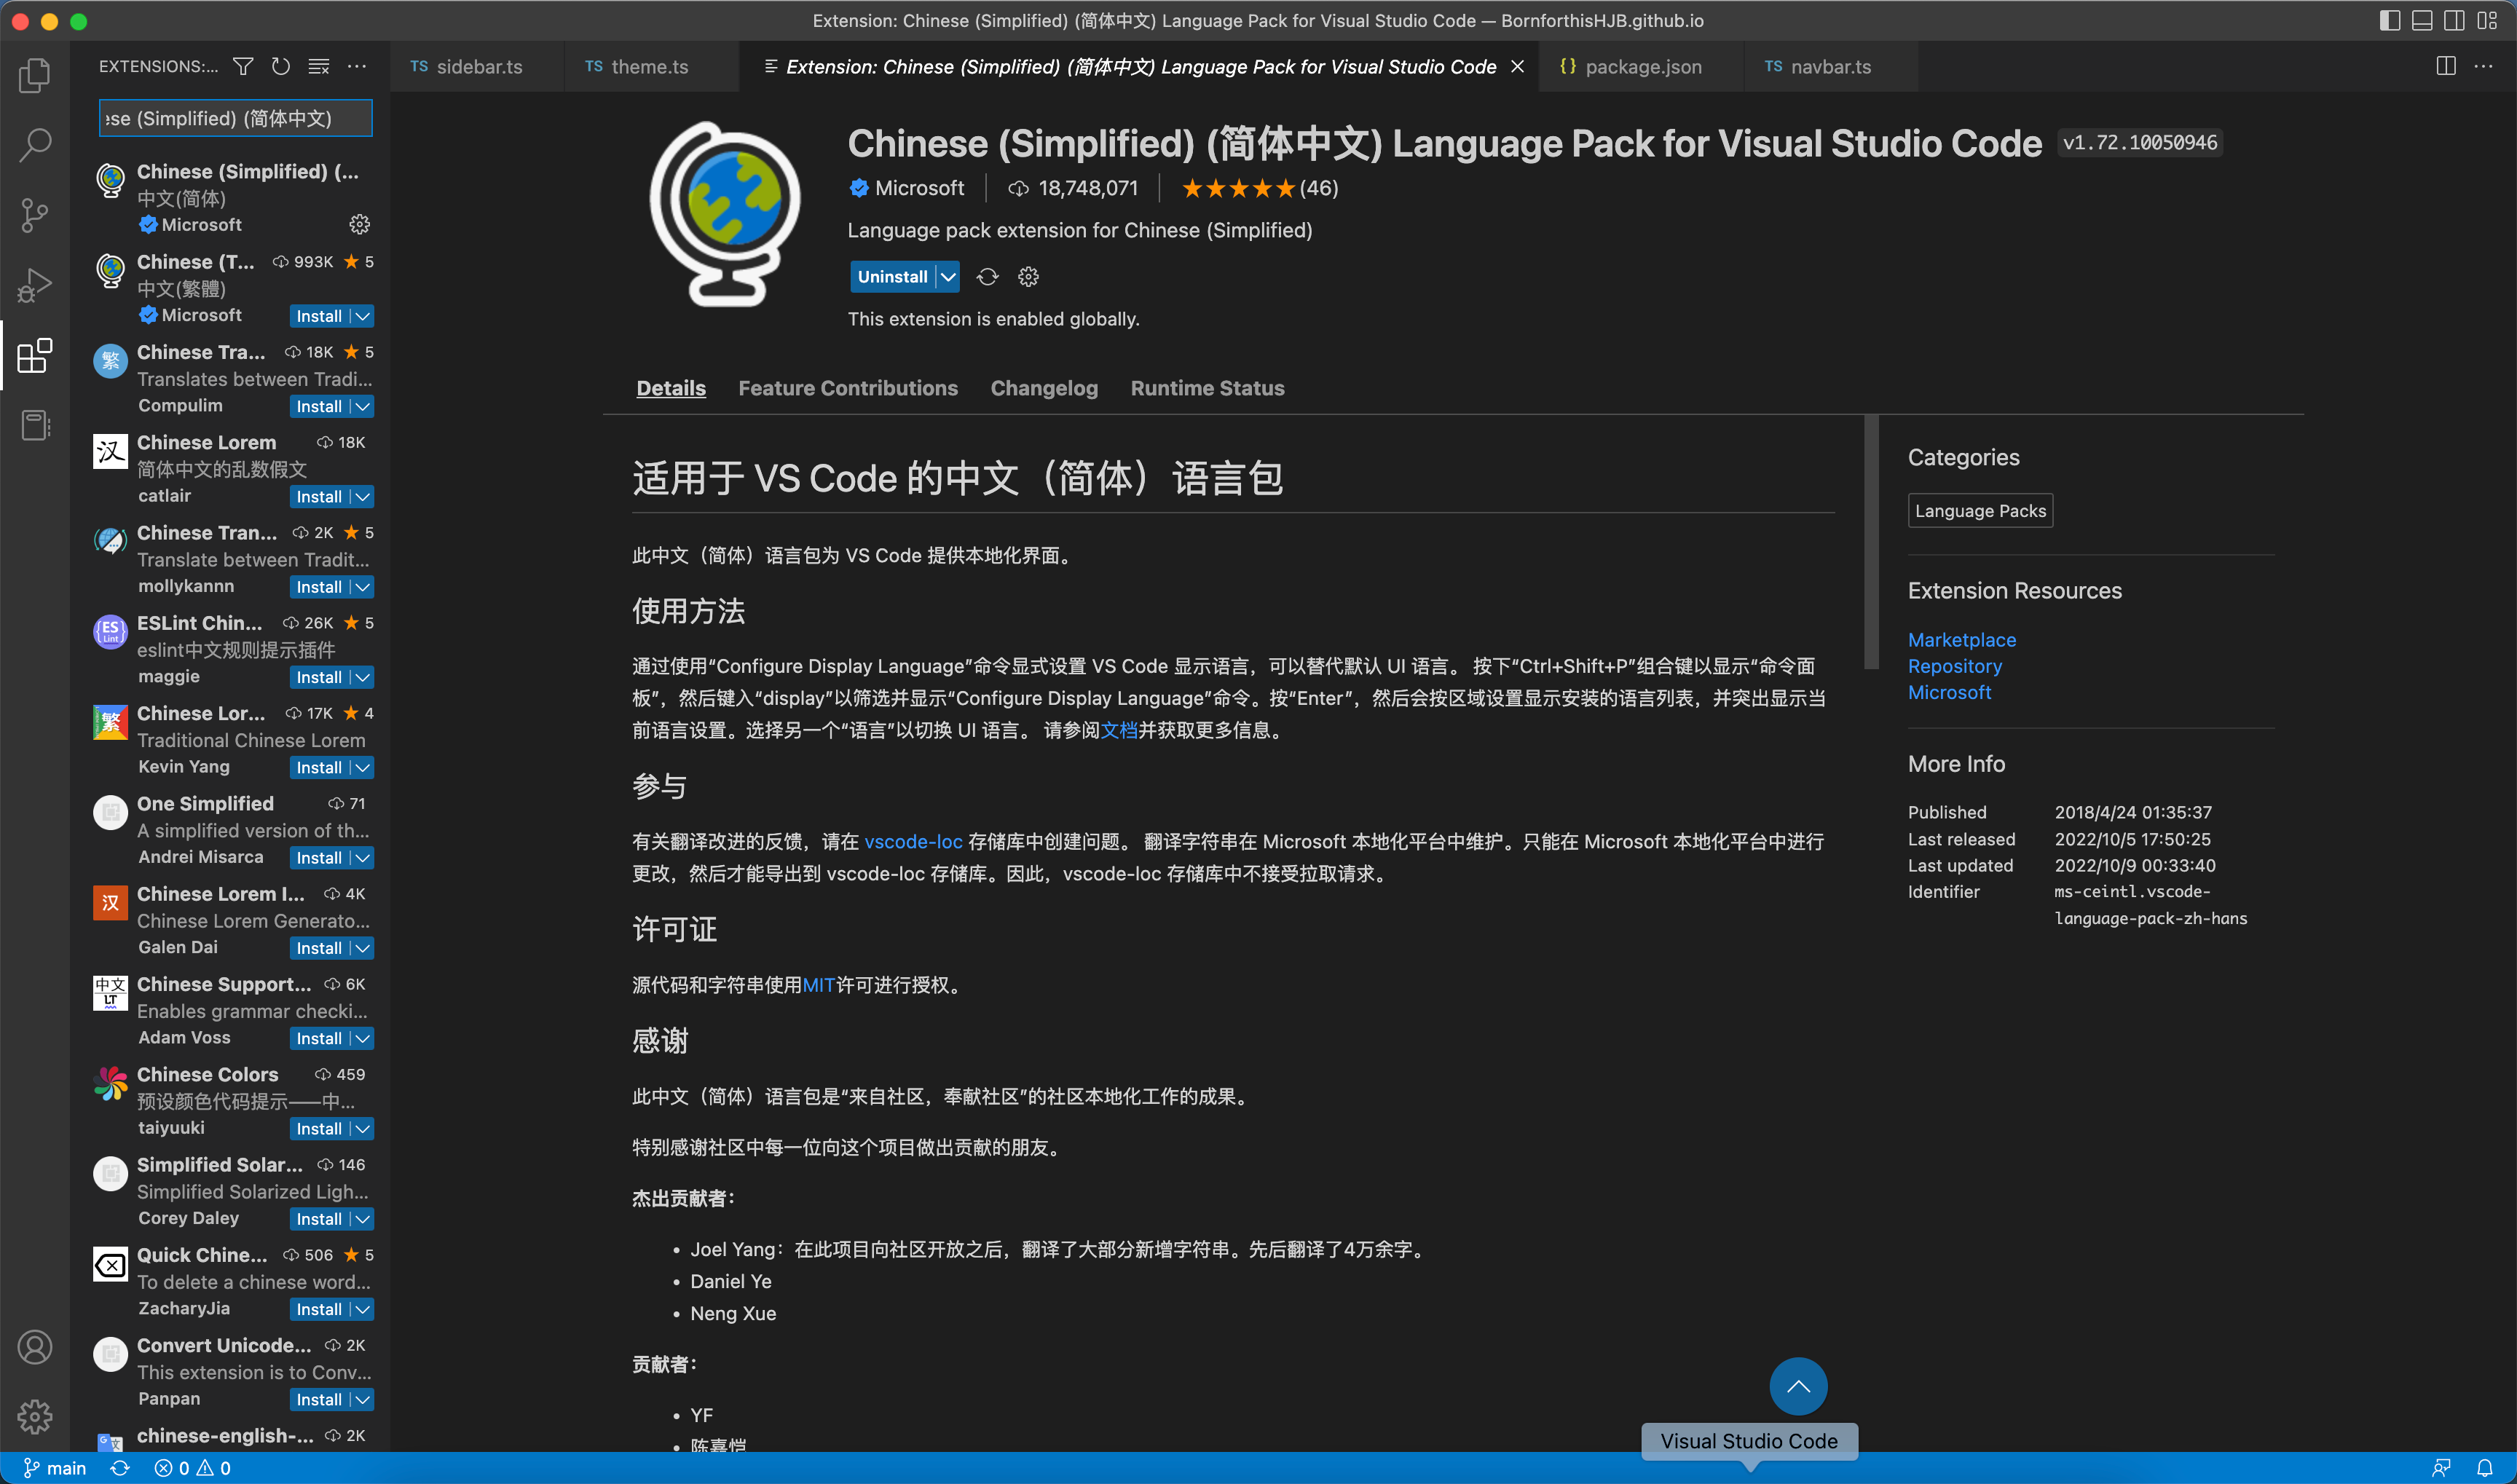Viewport: 2517px width, 1484px height.
Task: Open manage gear for installed Chinese (Simplified) extension
Action: 360,225
